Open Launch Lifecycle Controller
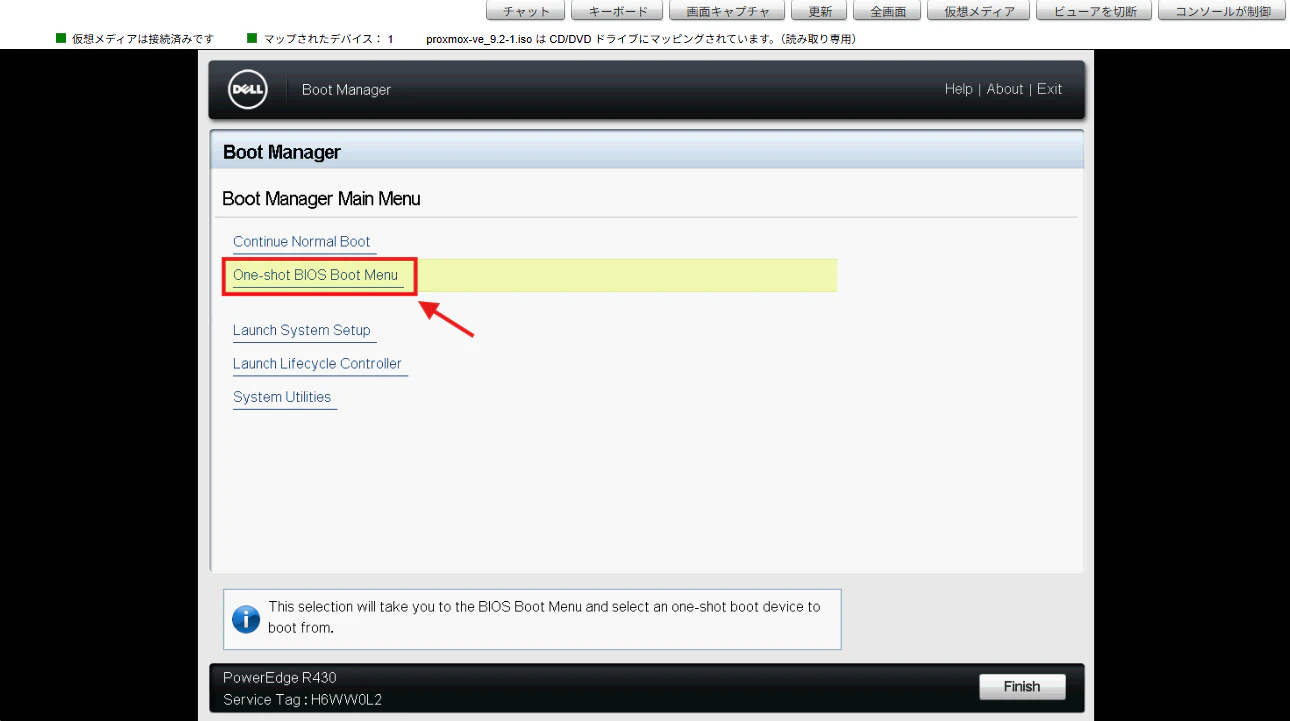The height and width of the screenshot is (721, 1290). tap(317, 364)
